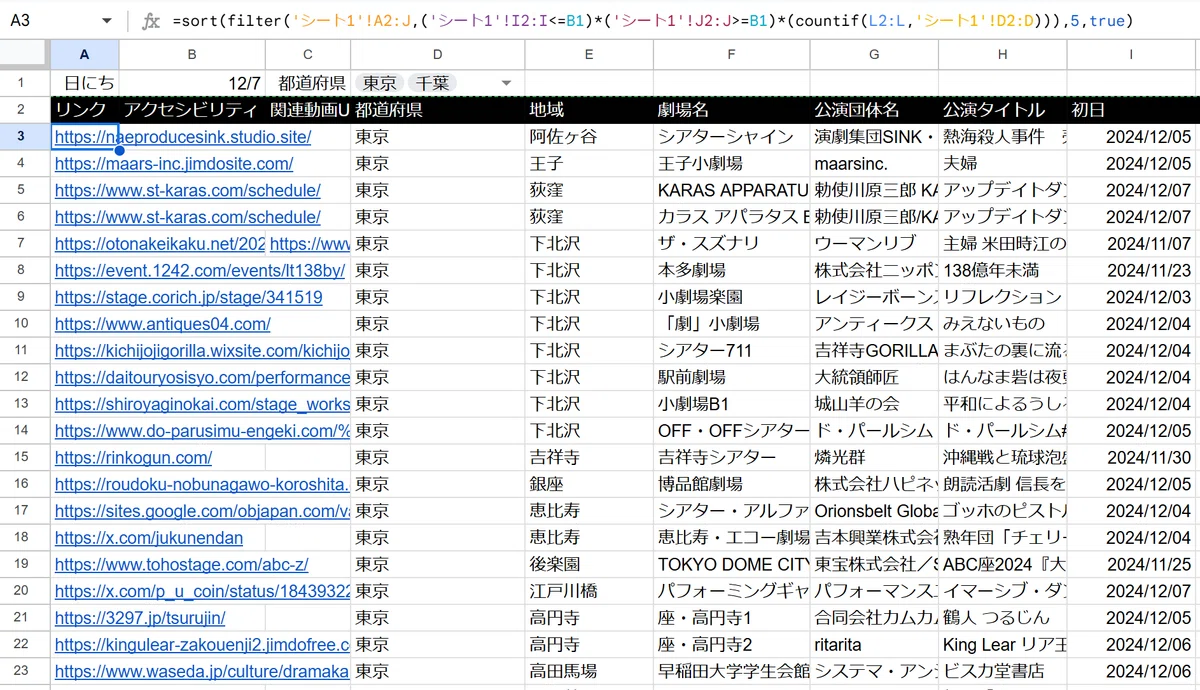Open the x.com/p_u_coin status link

[202, 591]
